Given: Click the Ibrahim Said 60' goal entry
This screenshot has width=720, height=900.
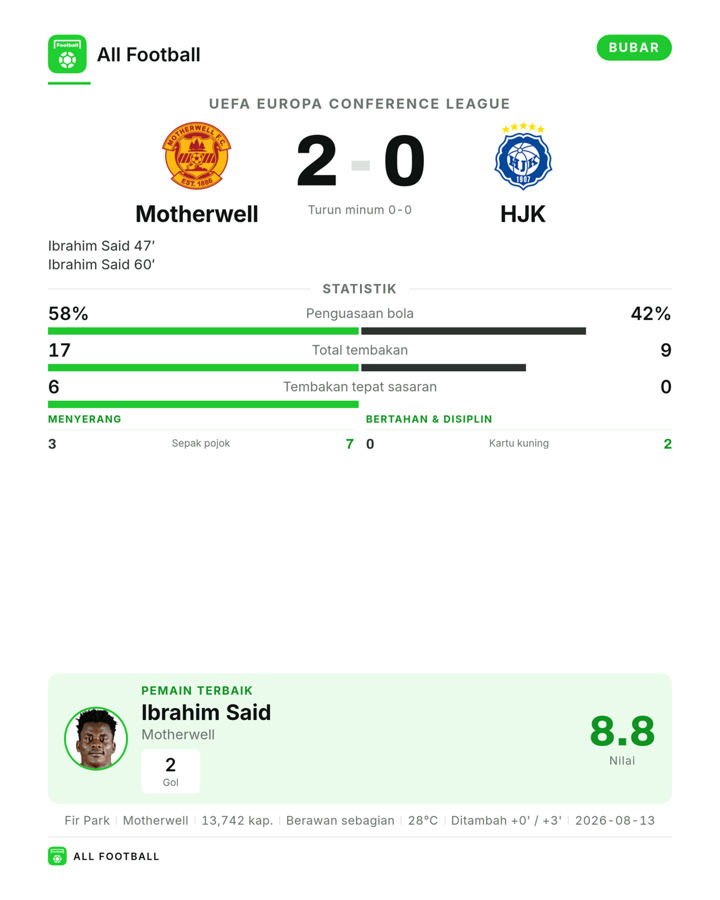Looking at the screenshot, I should tap(102, 265).
